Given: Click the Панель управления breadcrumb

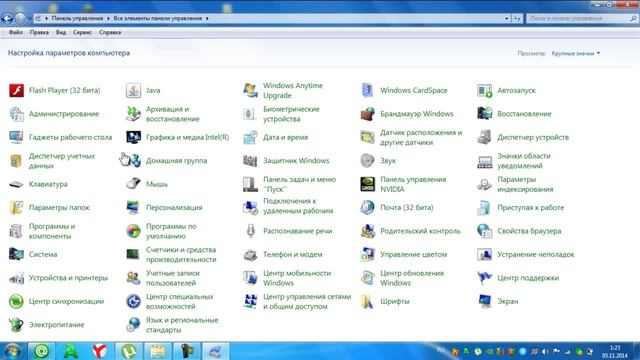Looking at the screenshot, I should 77,18.
